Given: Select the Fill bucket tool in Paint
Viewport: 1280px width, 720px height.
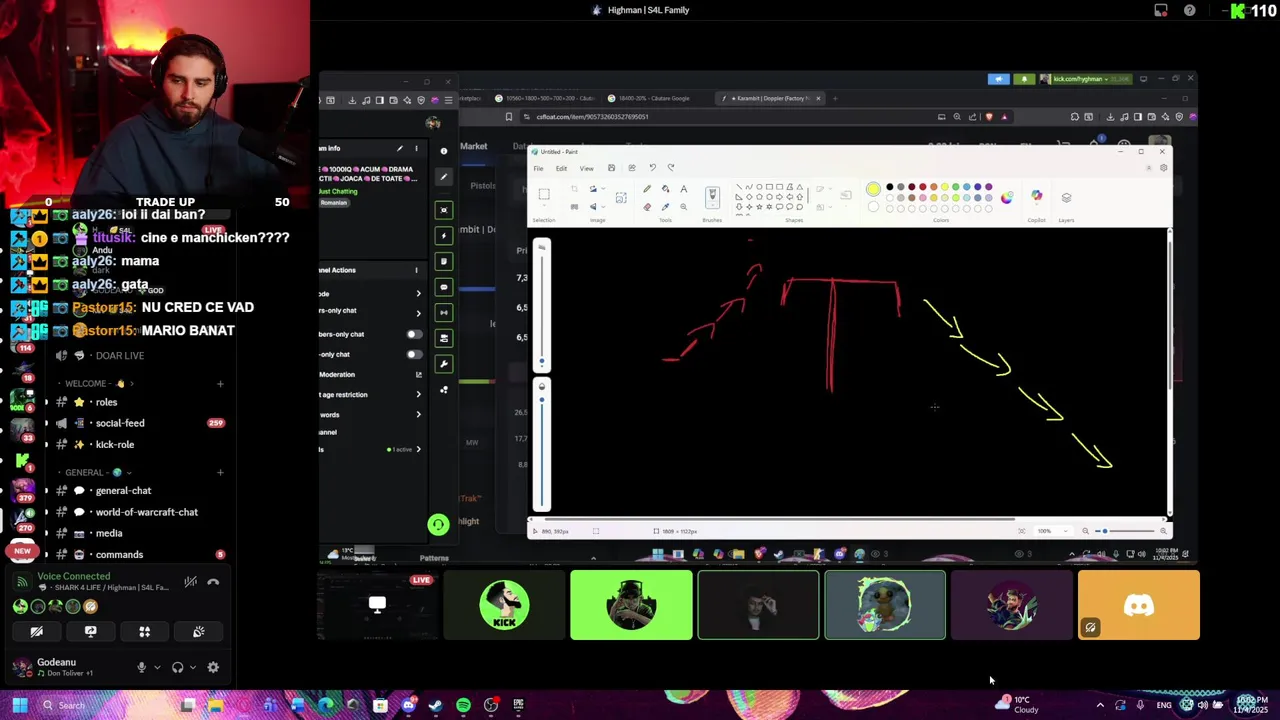Looking at the screenshot, I should click(x=665, y=189).
